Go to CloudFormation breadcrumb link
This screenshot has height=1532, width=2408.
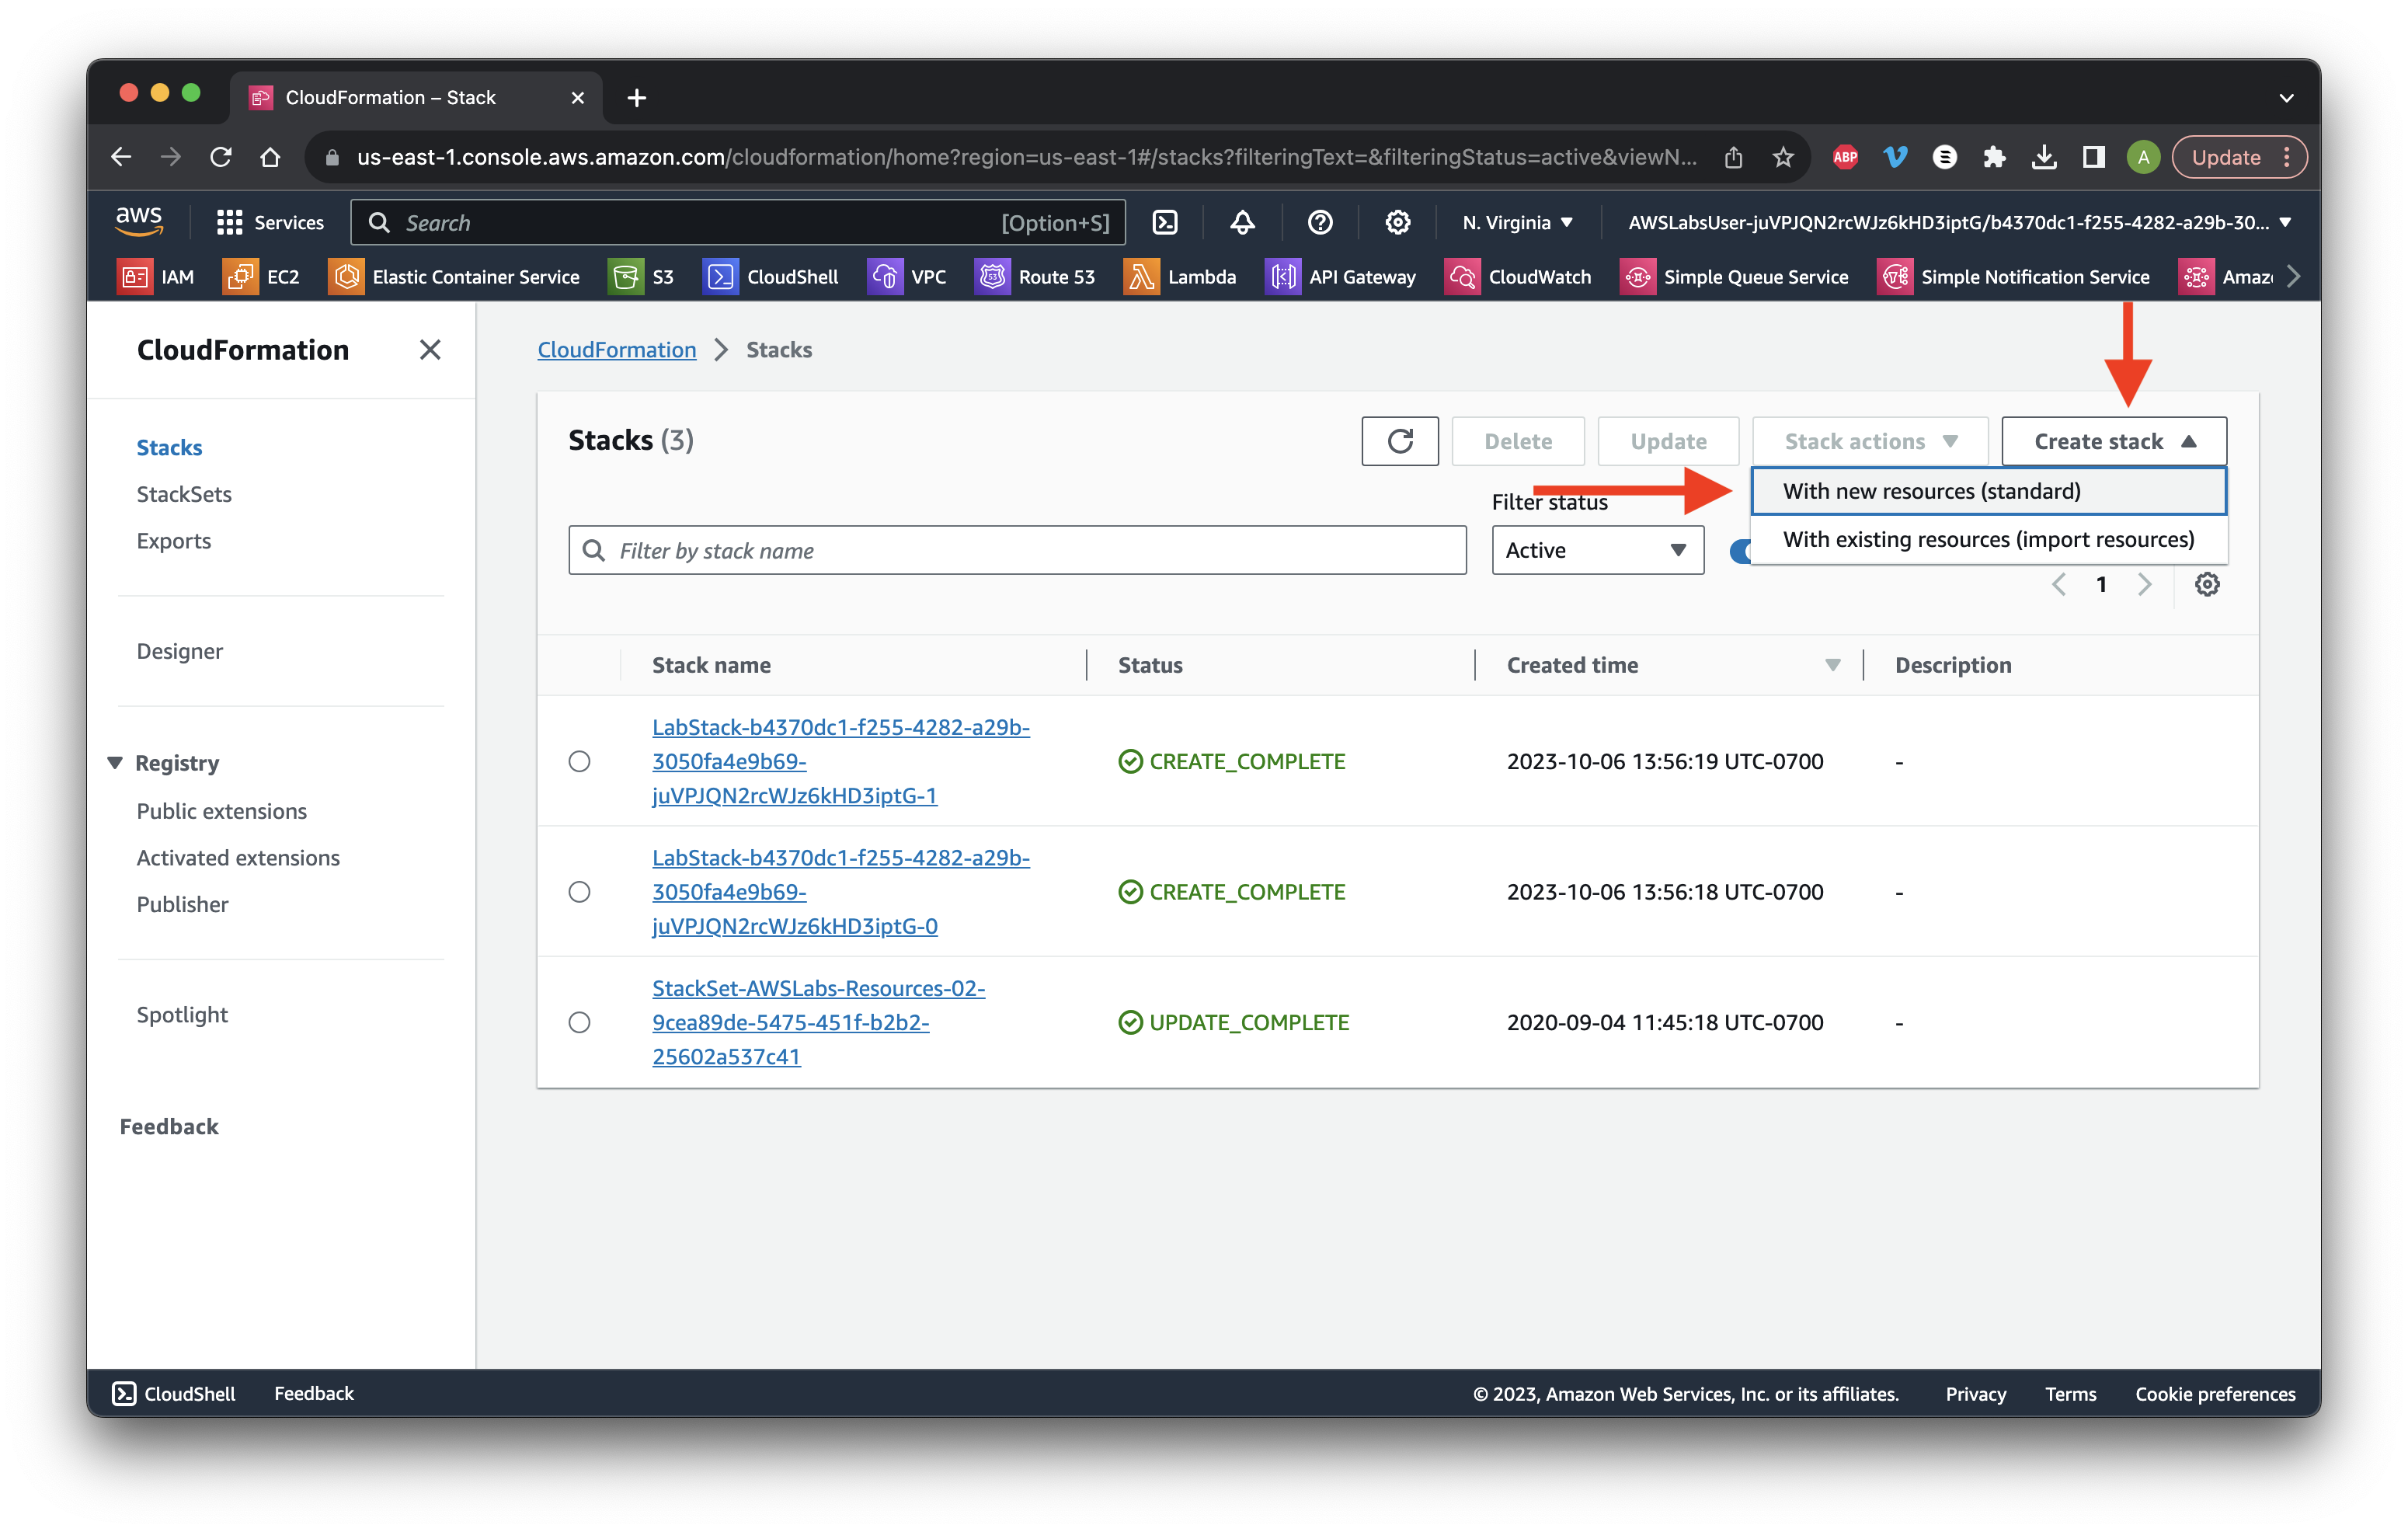617,350
